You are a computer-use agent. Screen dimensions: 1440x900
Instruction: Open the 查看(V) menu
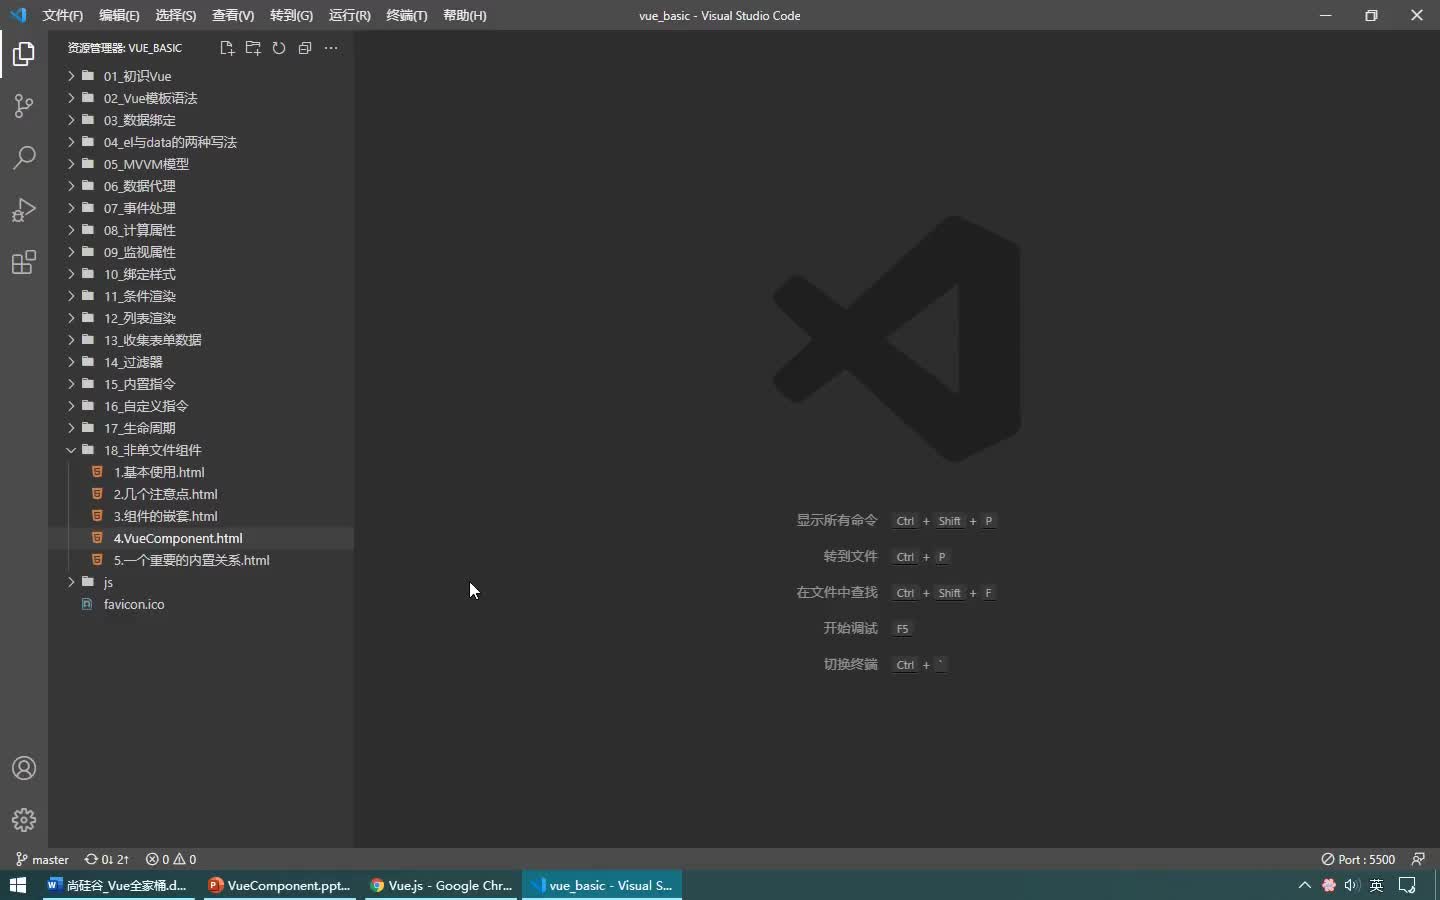pyautogui.click(x=233, y=15)
